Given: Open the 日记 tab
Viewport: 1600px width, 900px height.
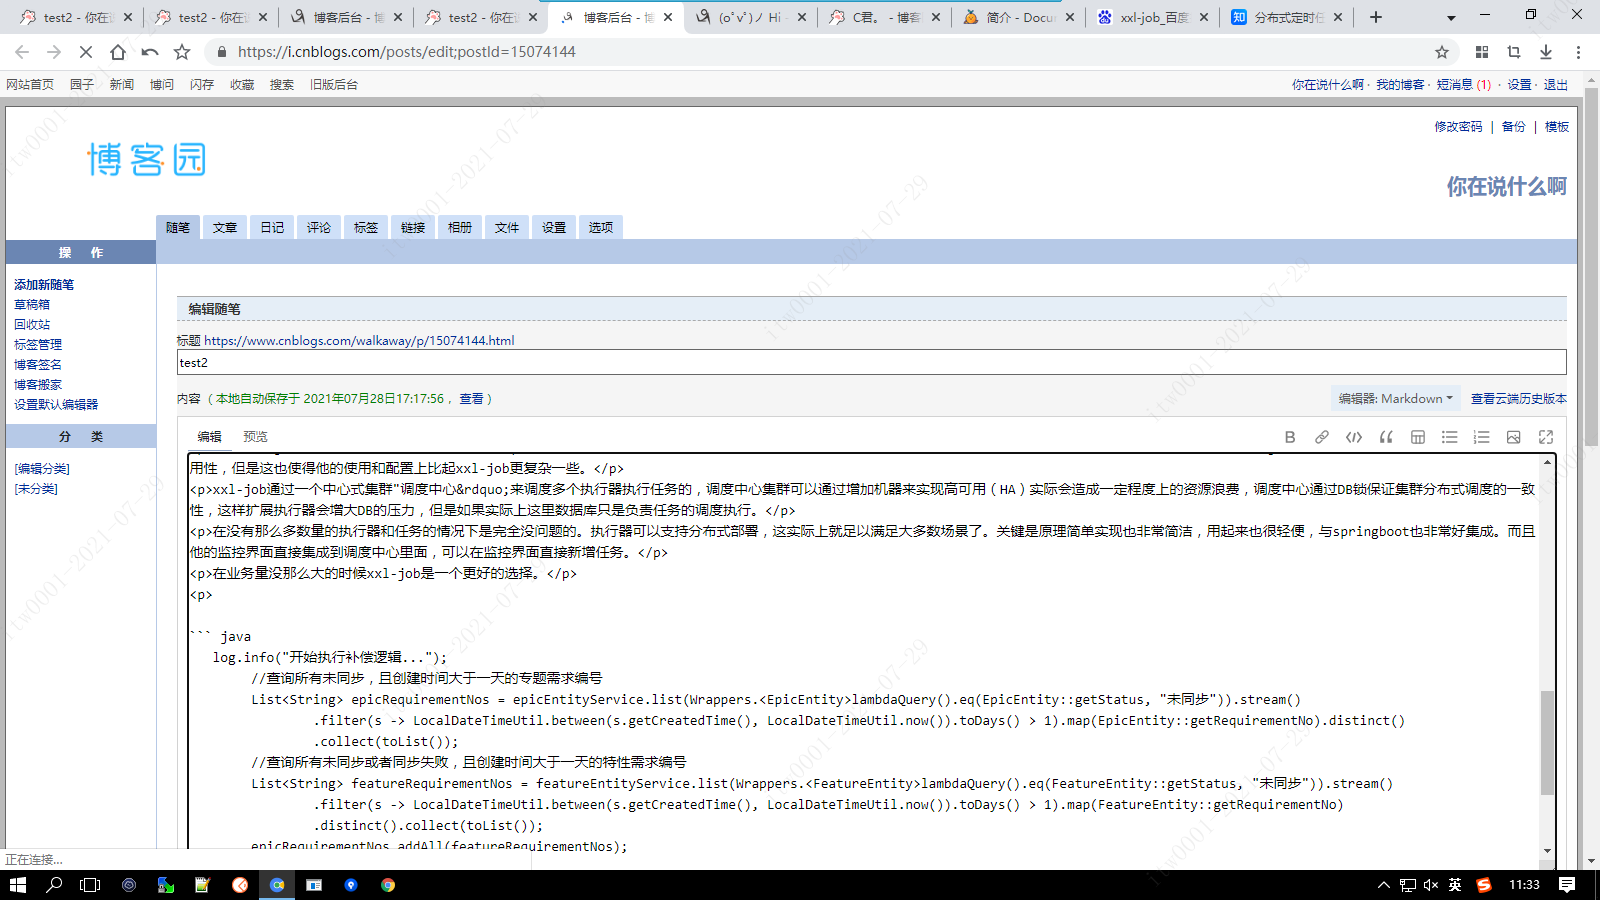Looking at the screenshot, I should click(x=272, y=228).
